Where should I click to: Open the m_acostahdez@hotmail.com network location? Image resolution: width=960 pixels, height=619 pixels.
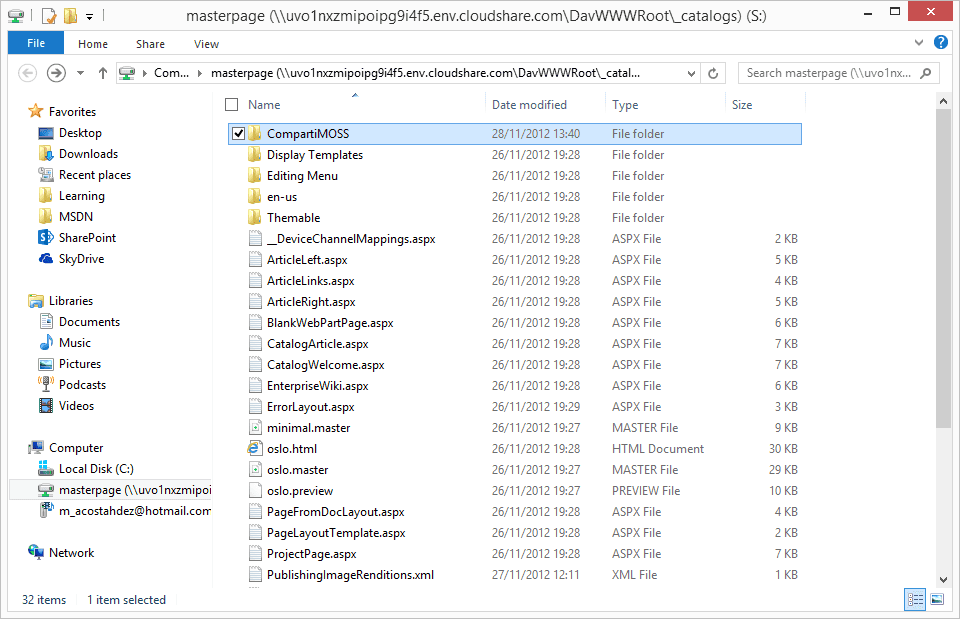135,511
